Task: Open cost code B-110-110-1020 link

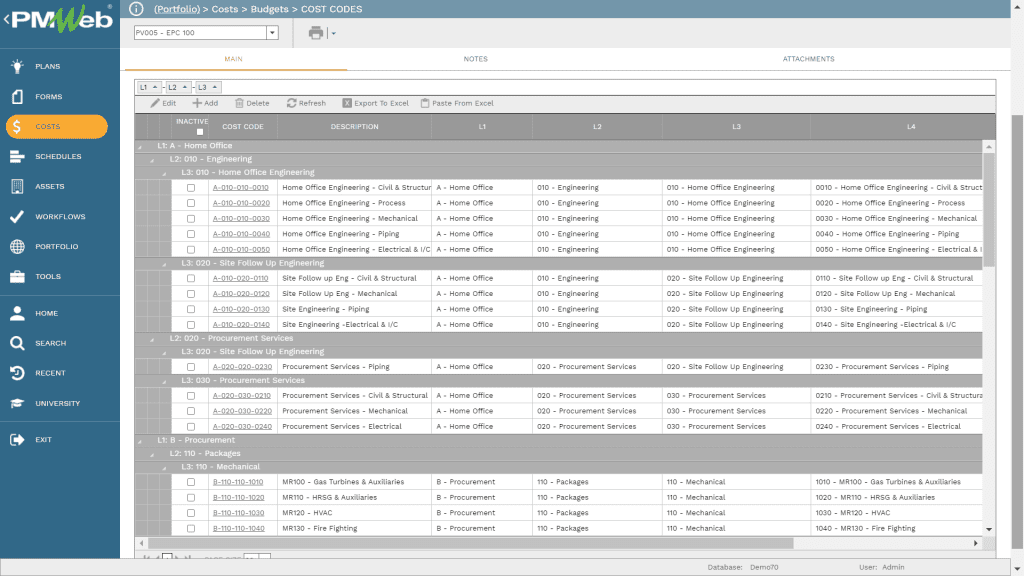Action: click(x=238, y=498)
